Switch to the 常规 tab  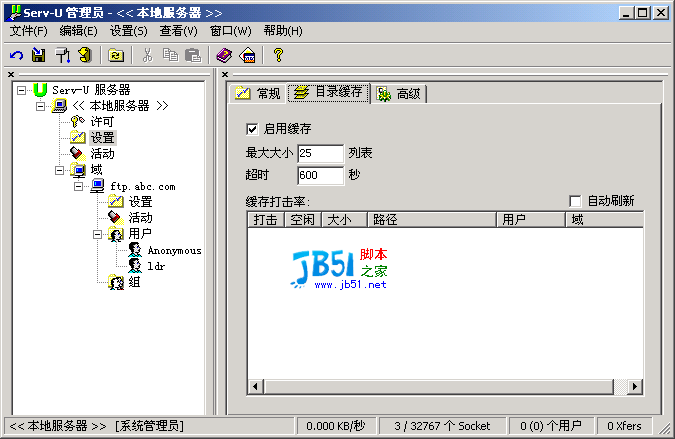click(257, 93)
